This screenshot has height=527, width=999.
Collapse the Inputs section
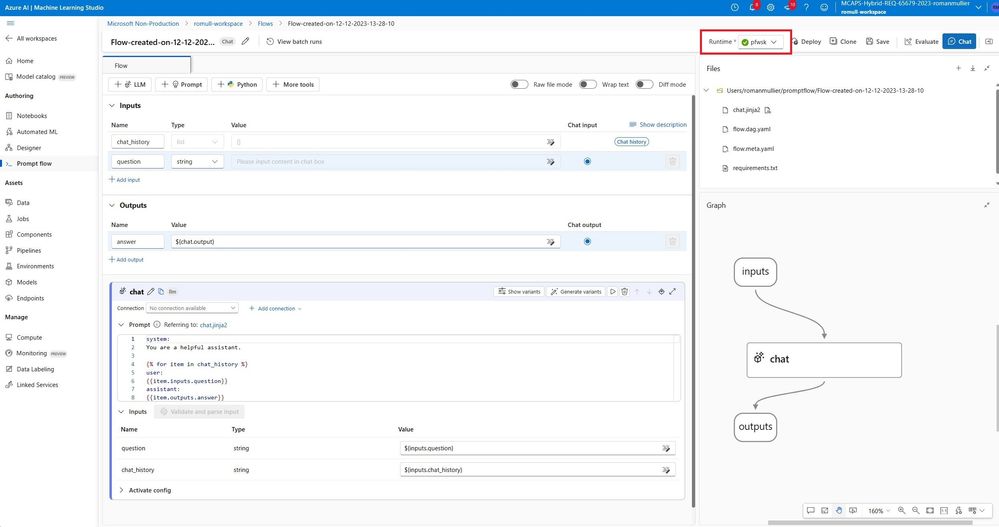111,106
